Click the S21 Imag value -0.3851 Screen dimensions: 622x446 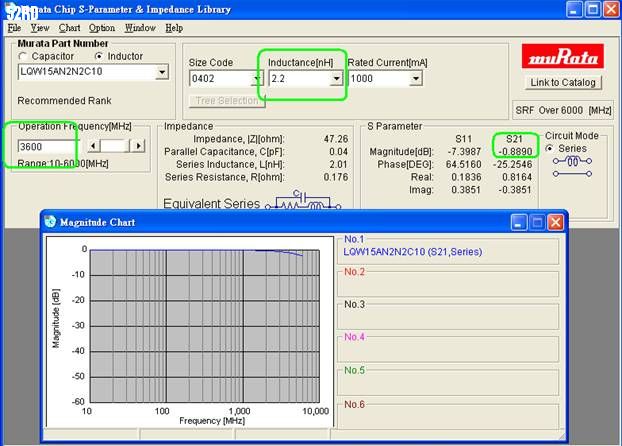pos(515,190)
